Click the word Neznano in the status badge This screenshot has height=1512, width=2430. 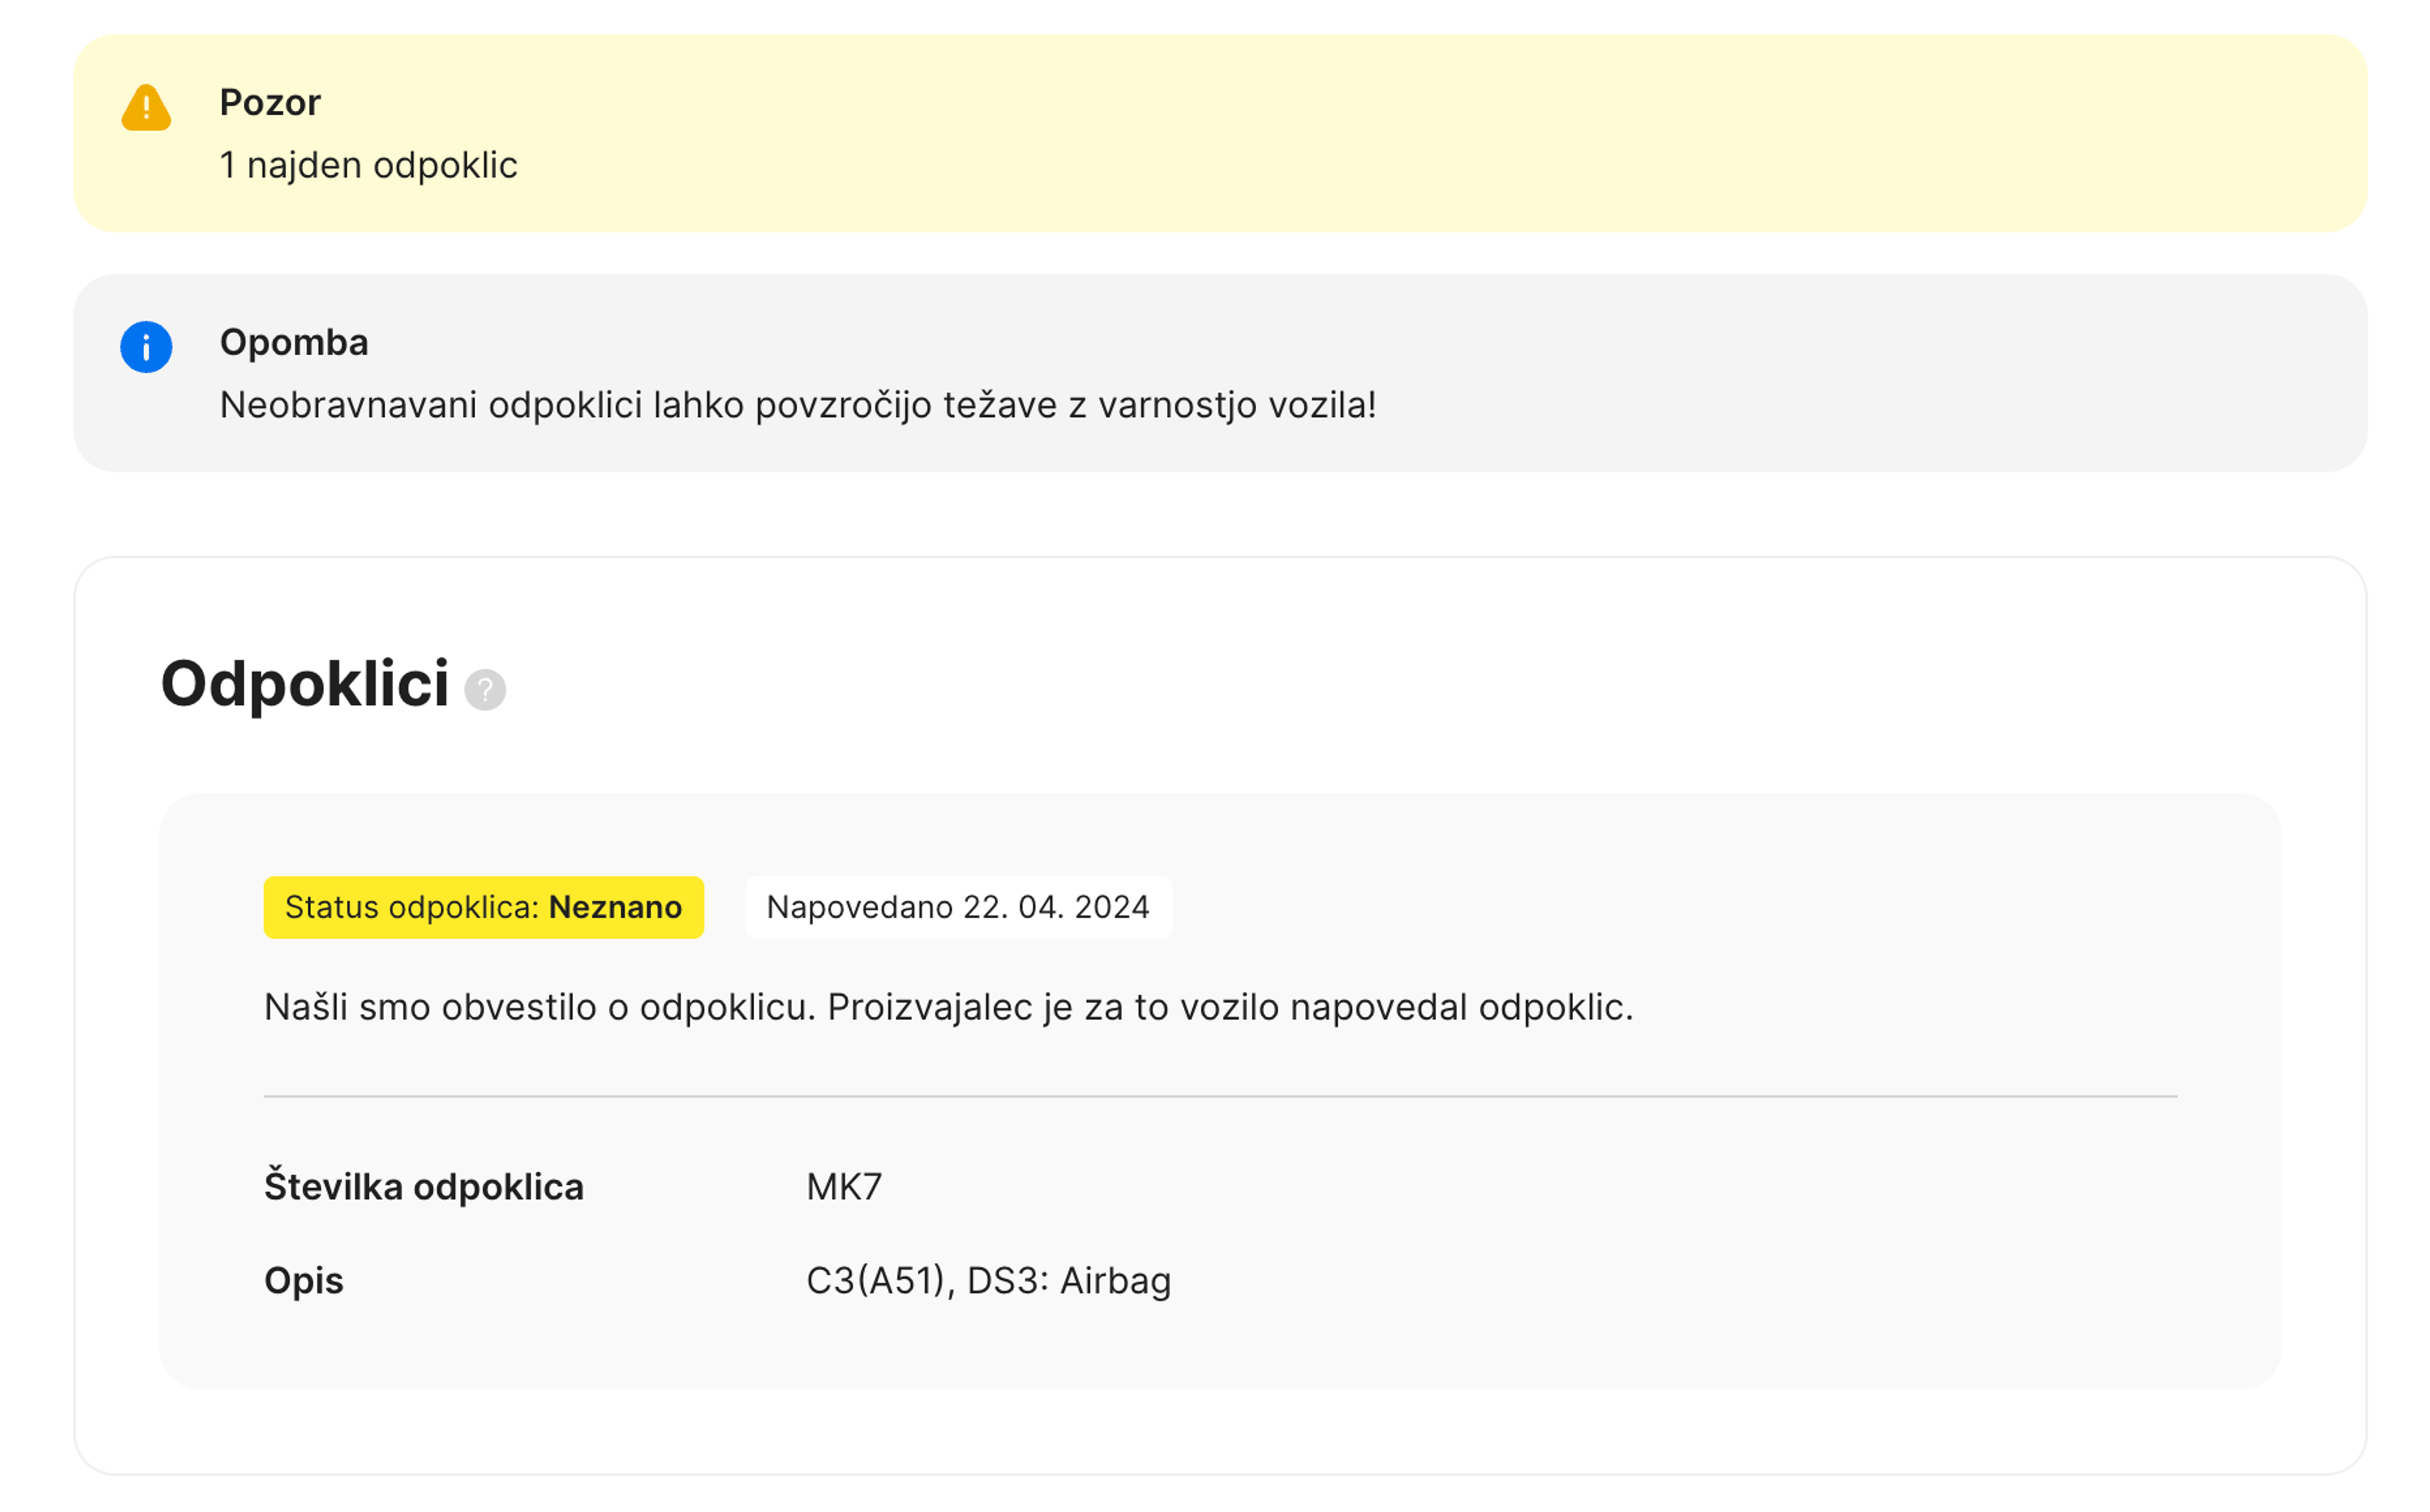[x=615, y=907]
